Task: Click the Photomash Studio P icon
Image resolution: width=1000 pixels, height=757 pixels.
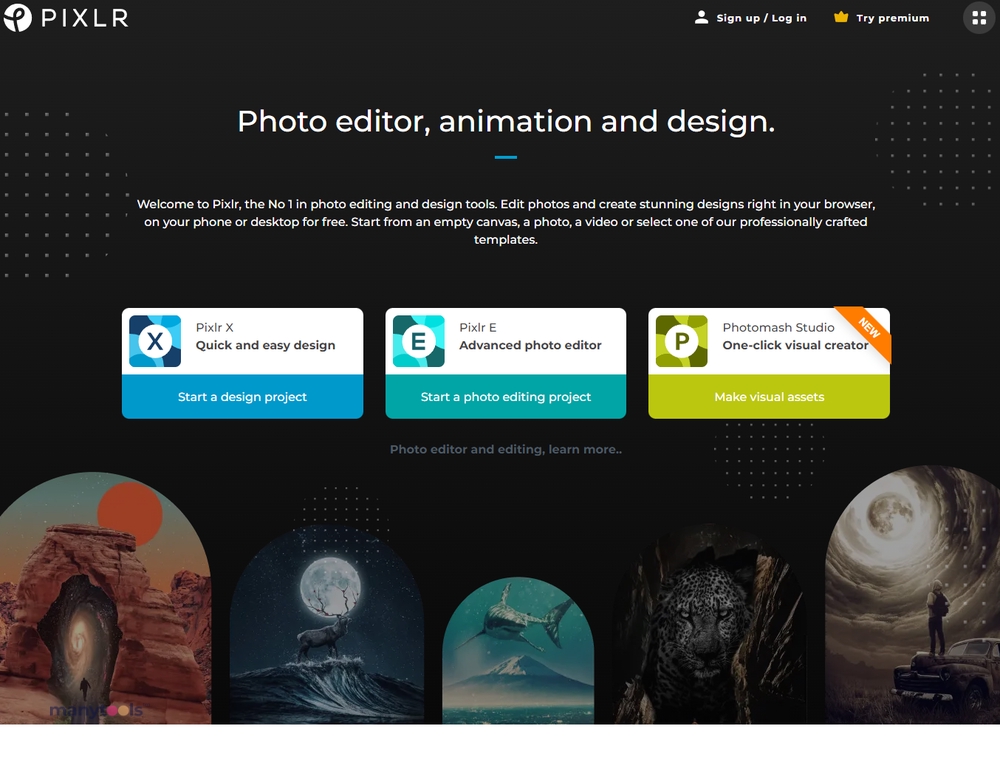Action: tap(682, 341)
